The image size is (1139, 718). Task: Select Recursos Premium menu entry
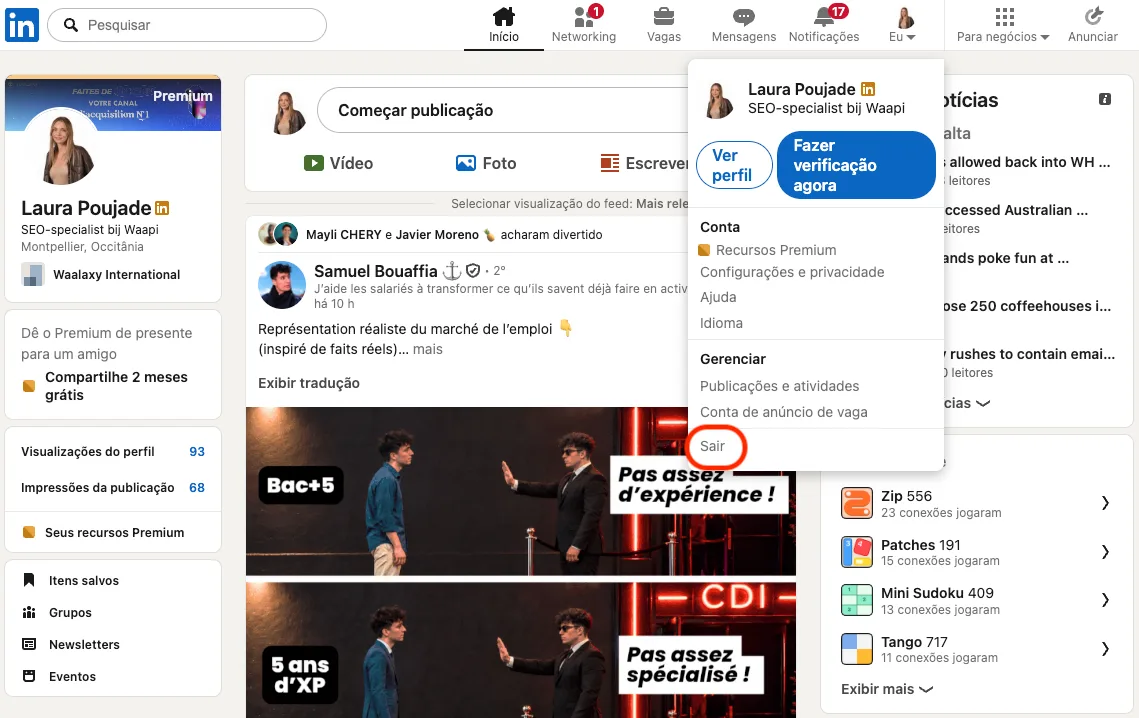[x=776, y=250]
